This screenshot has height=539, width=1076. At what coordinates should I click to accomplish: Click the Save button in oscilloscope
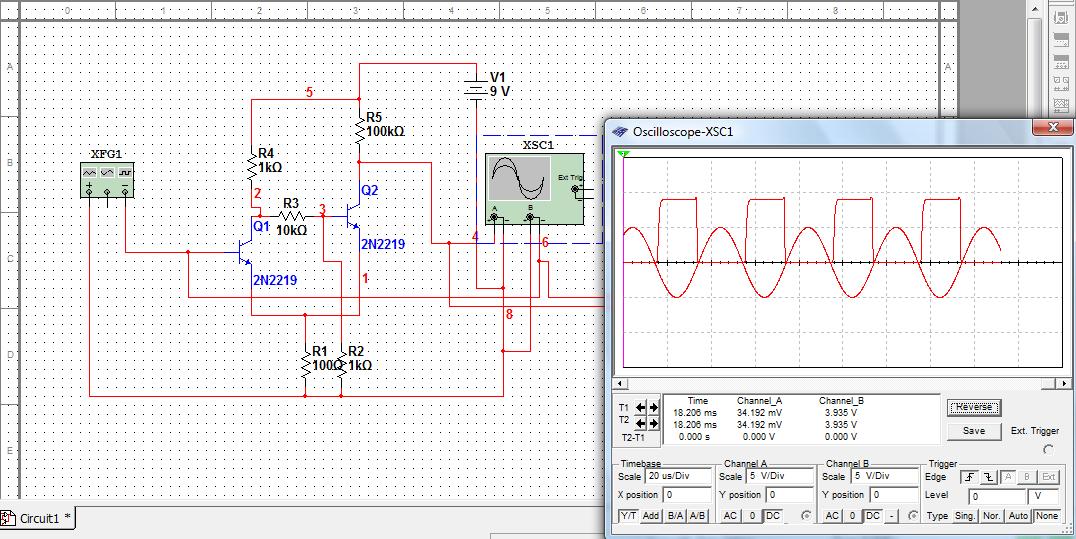(973, 431)
